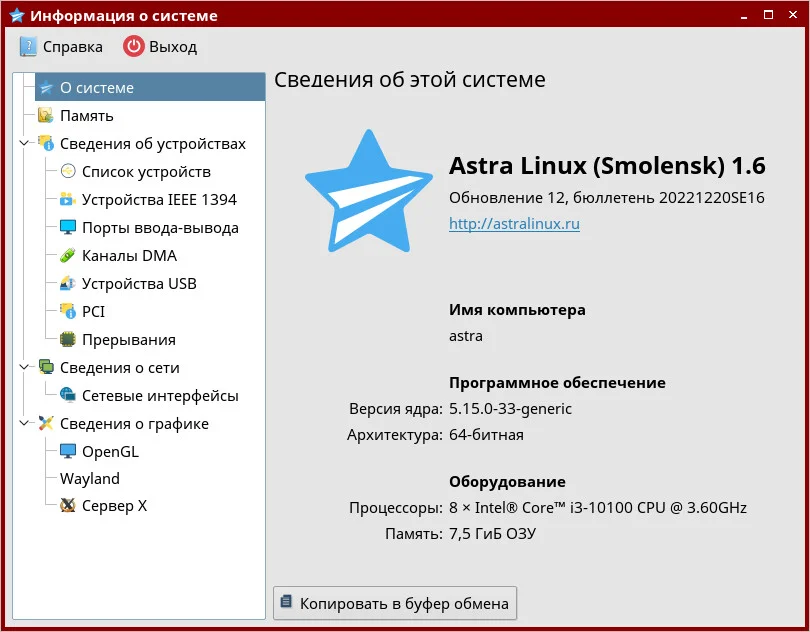Click the title bar star app icon
Screen dimensions: 810x632
pos(17,15)
